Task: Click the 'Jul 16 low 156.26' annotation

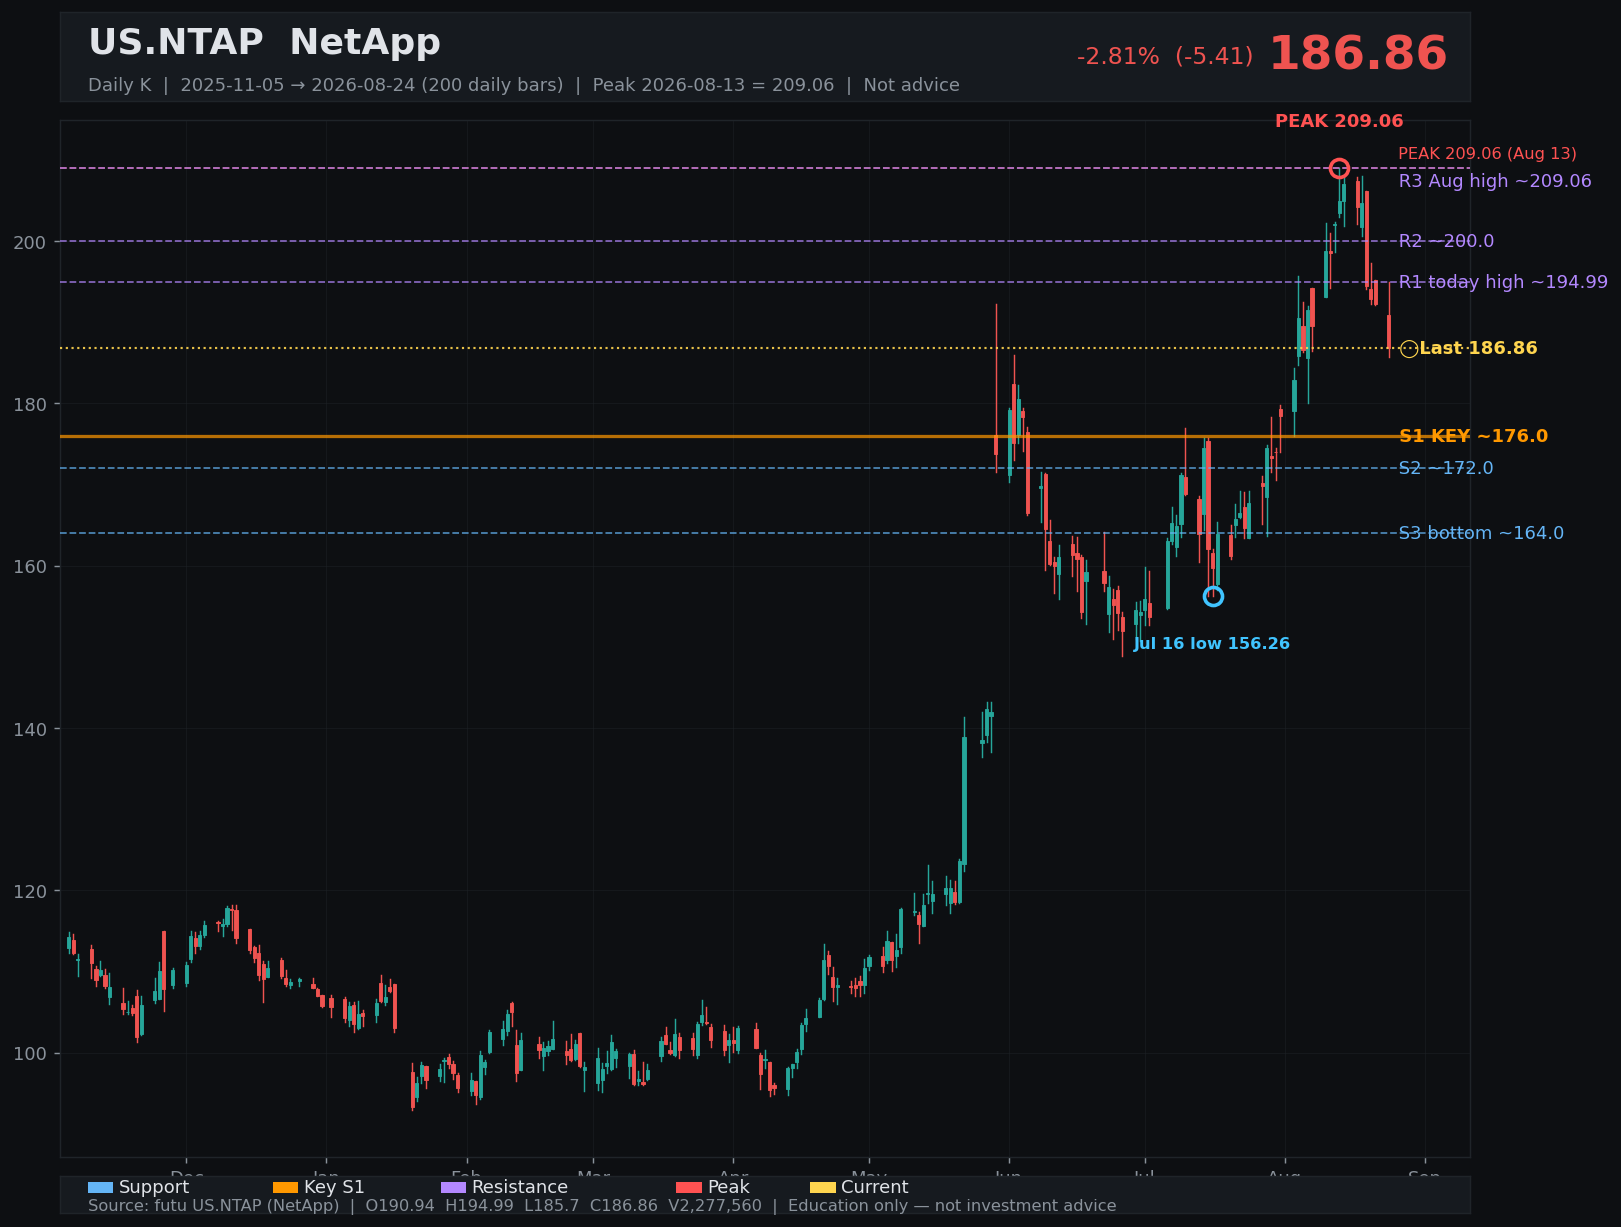Action: pyautogui.click(x=1211, y=644)
